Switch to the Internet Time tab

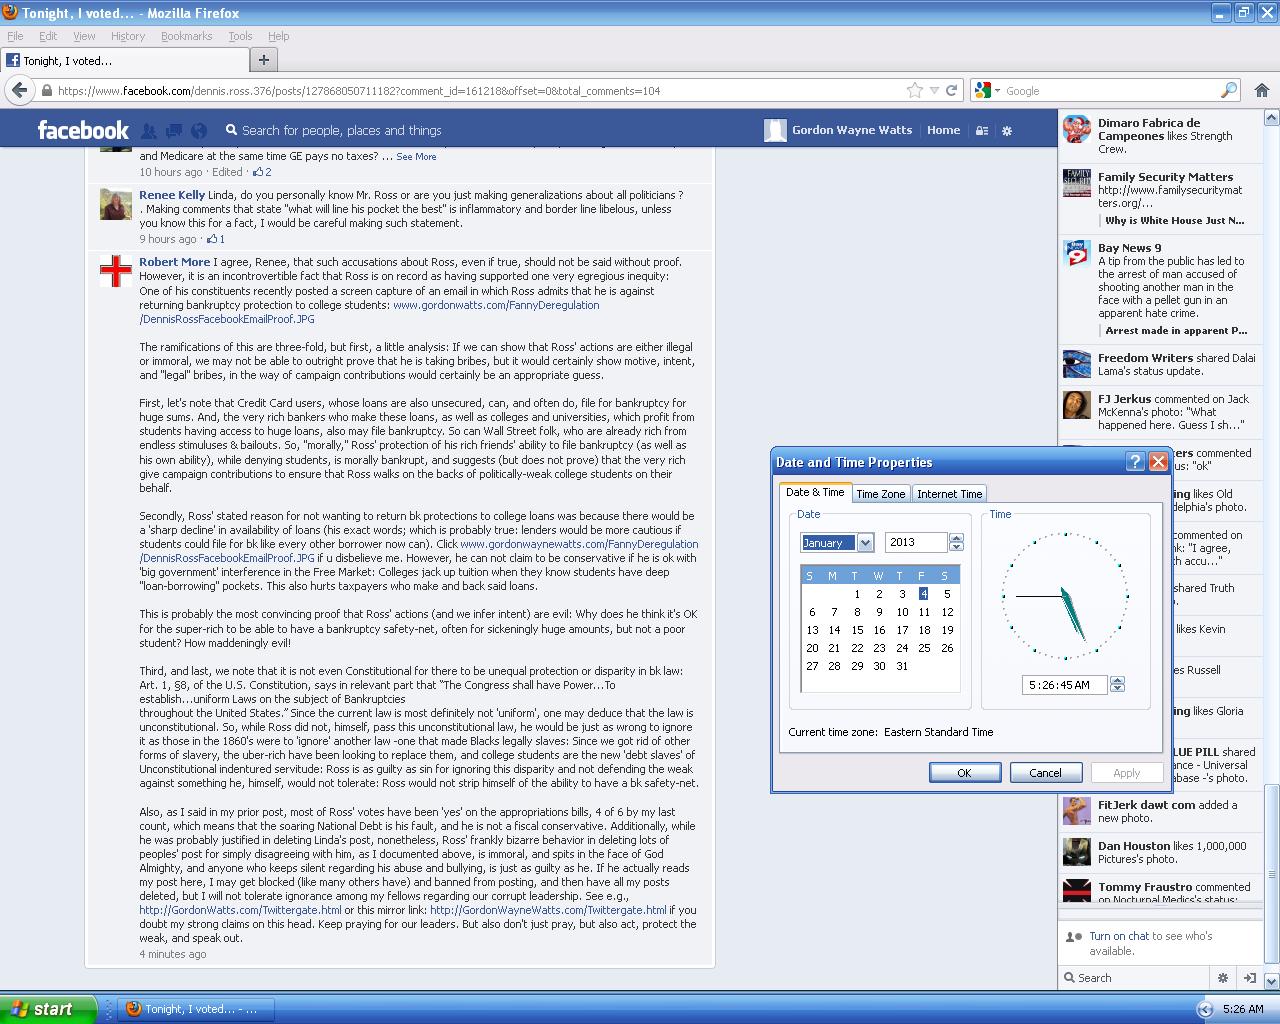tap(949, 494)
